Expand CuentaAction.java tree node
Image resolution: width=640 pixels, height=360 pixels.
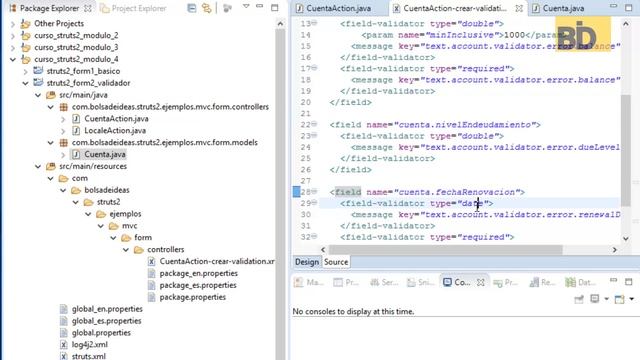pos(63,119)
